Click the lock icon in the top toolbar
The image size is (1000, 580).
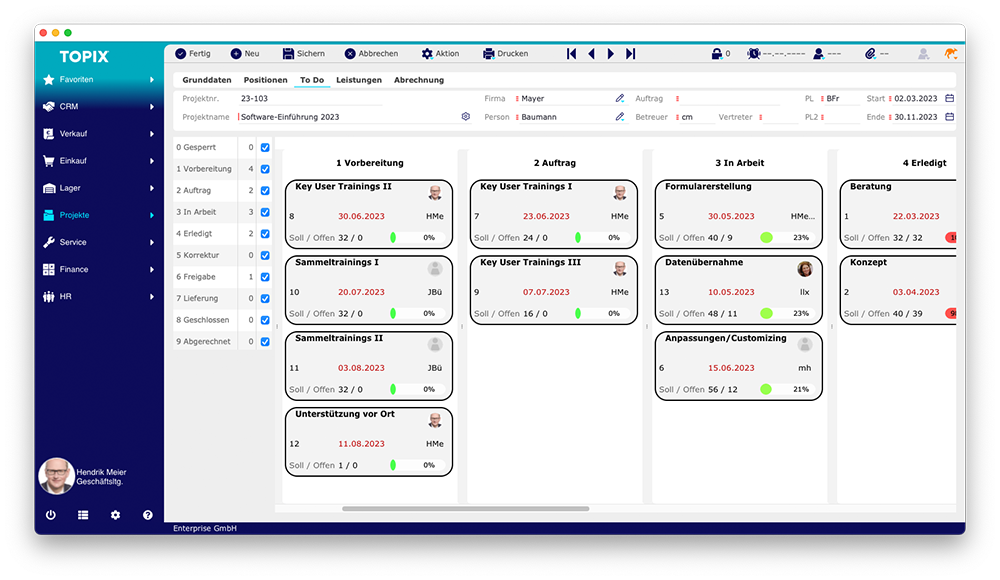pos(716,54)
